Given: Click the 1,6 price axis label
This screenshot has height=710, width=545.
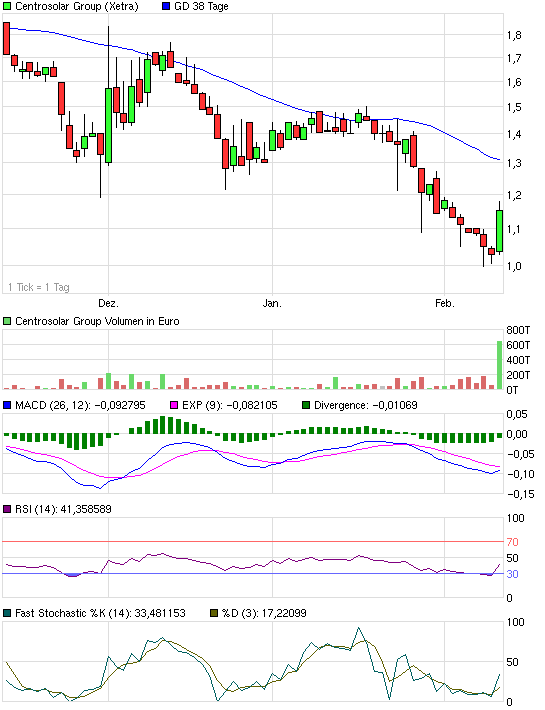Looking at the screenshot, I should point(514,82).
